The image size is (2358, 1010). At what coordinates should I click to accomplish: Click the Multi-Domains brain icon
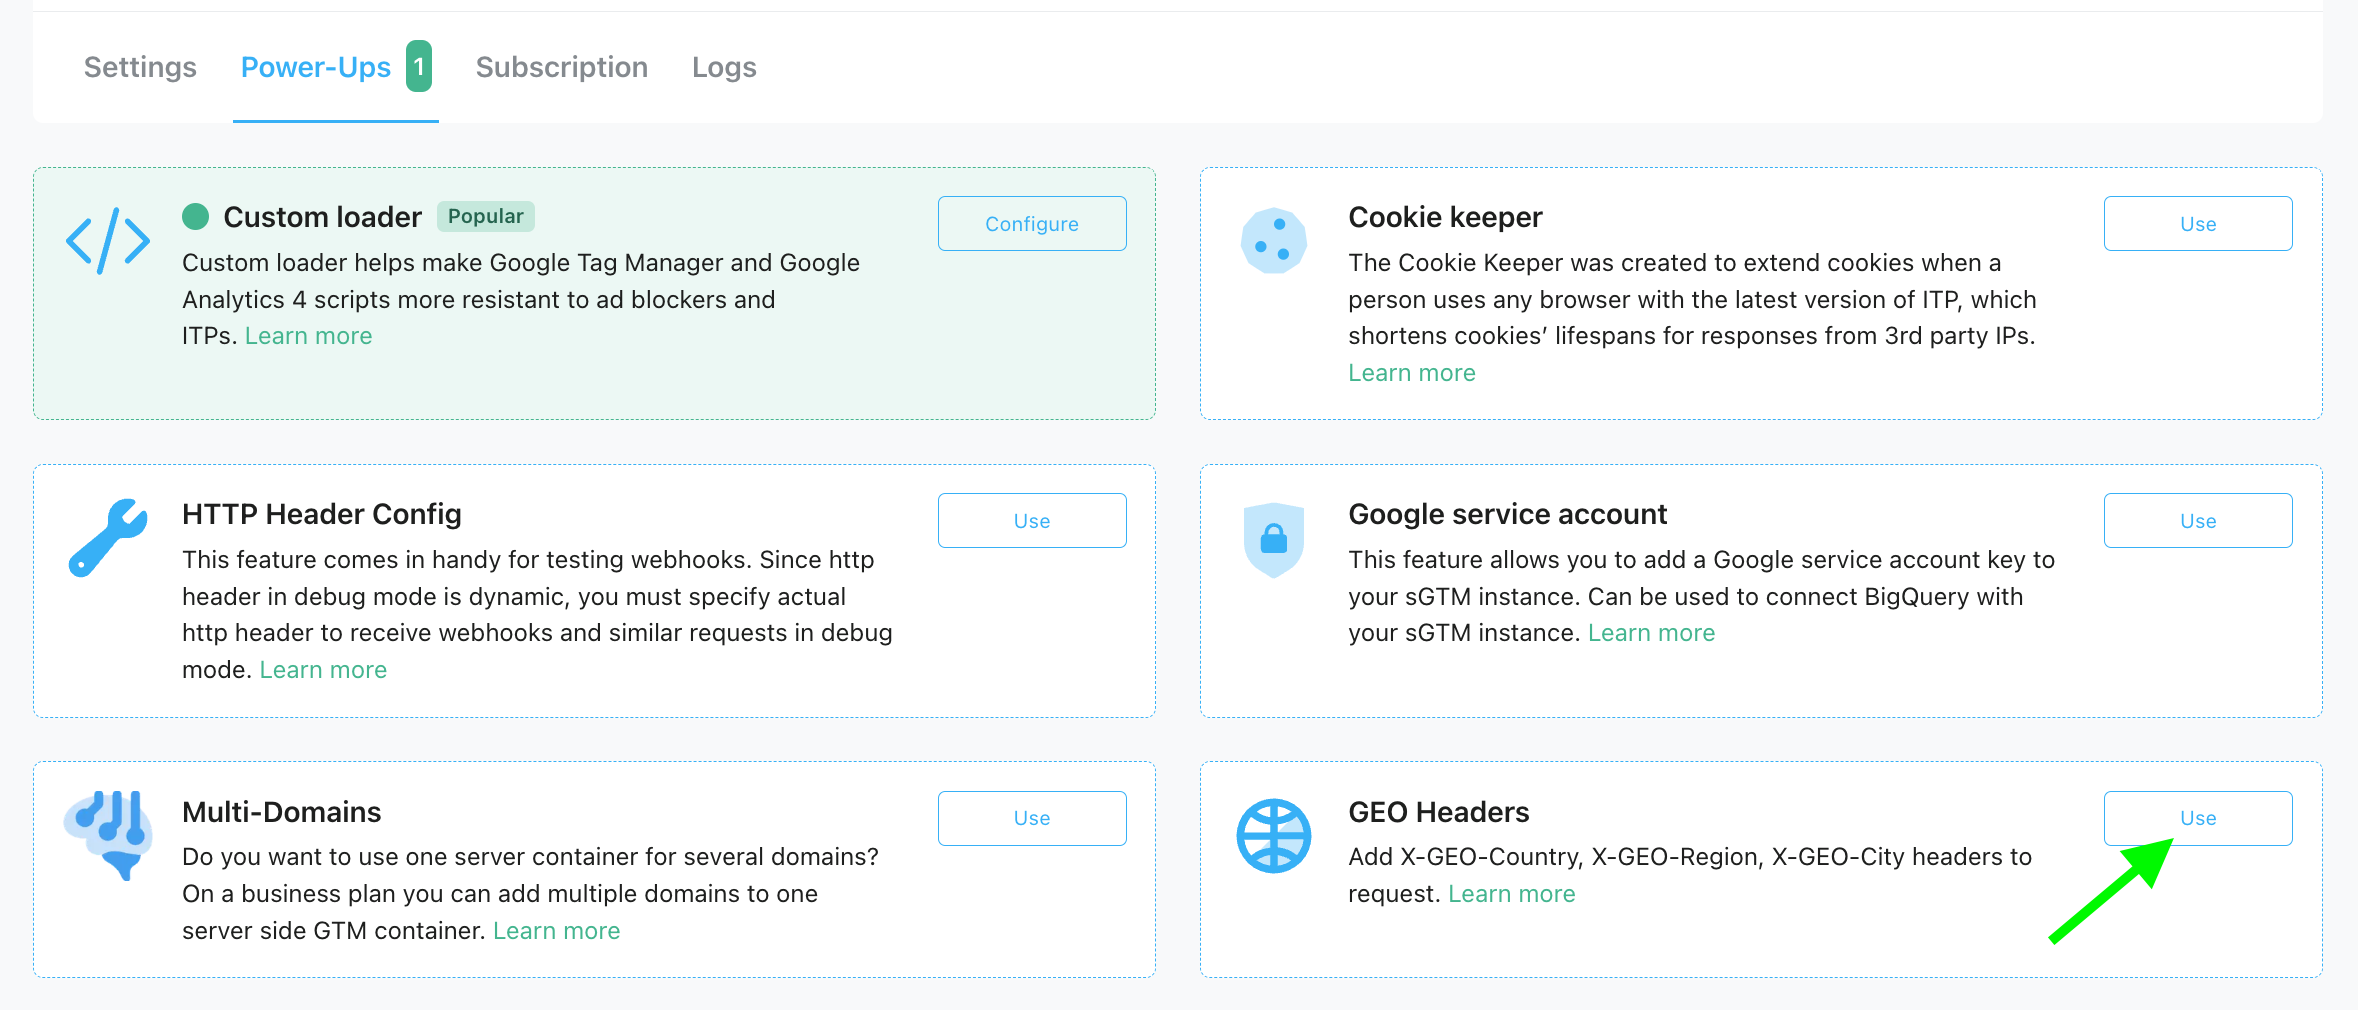(110, 835)
